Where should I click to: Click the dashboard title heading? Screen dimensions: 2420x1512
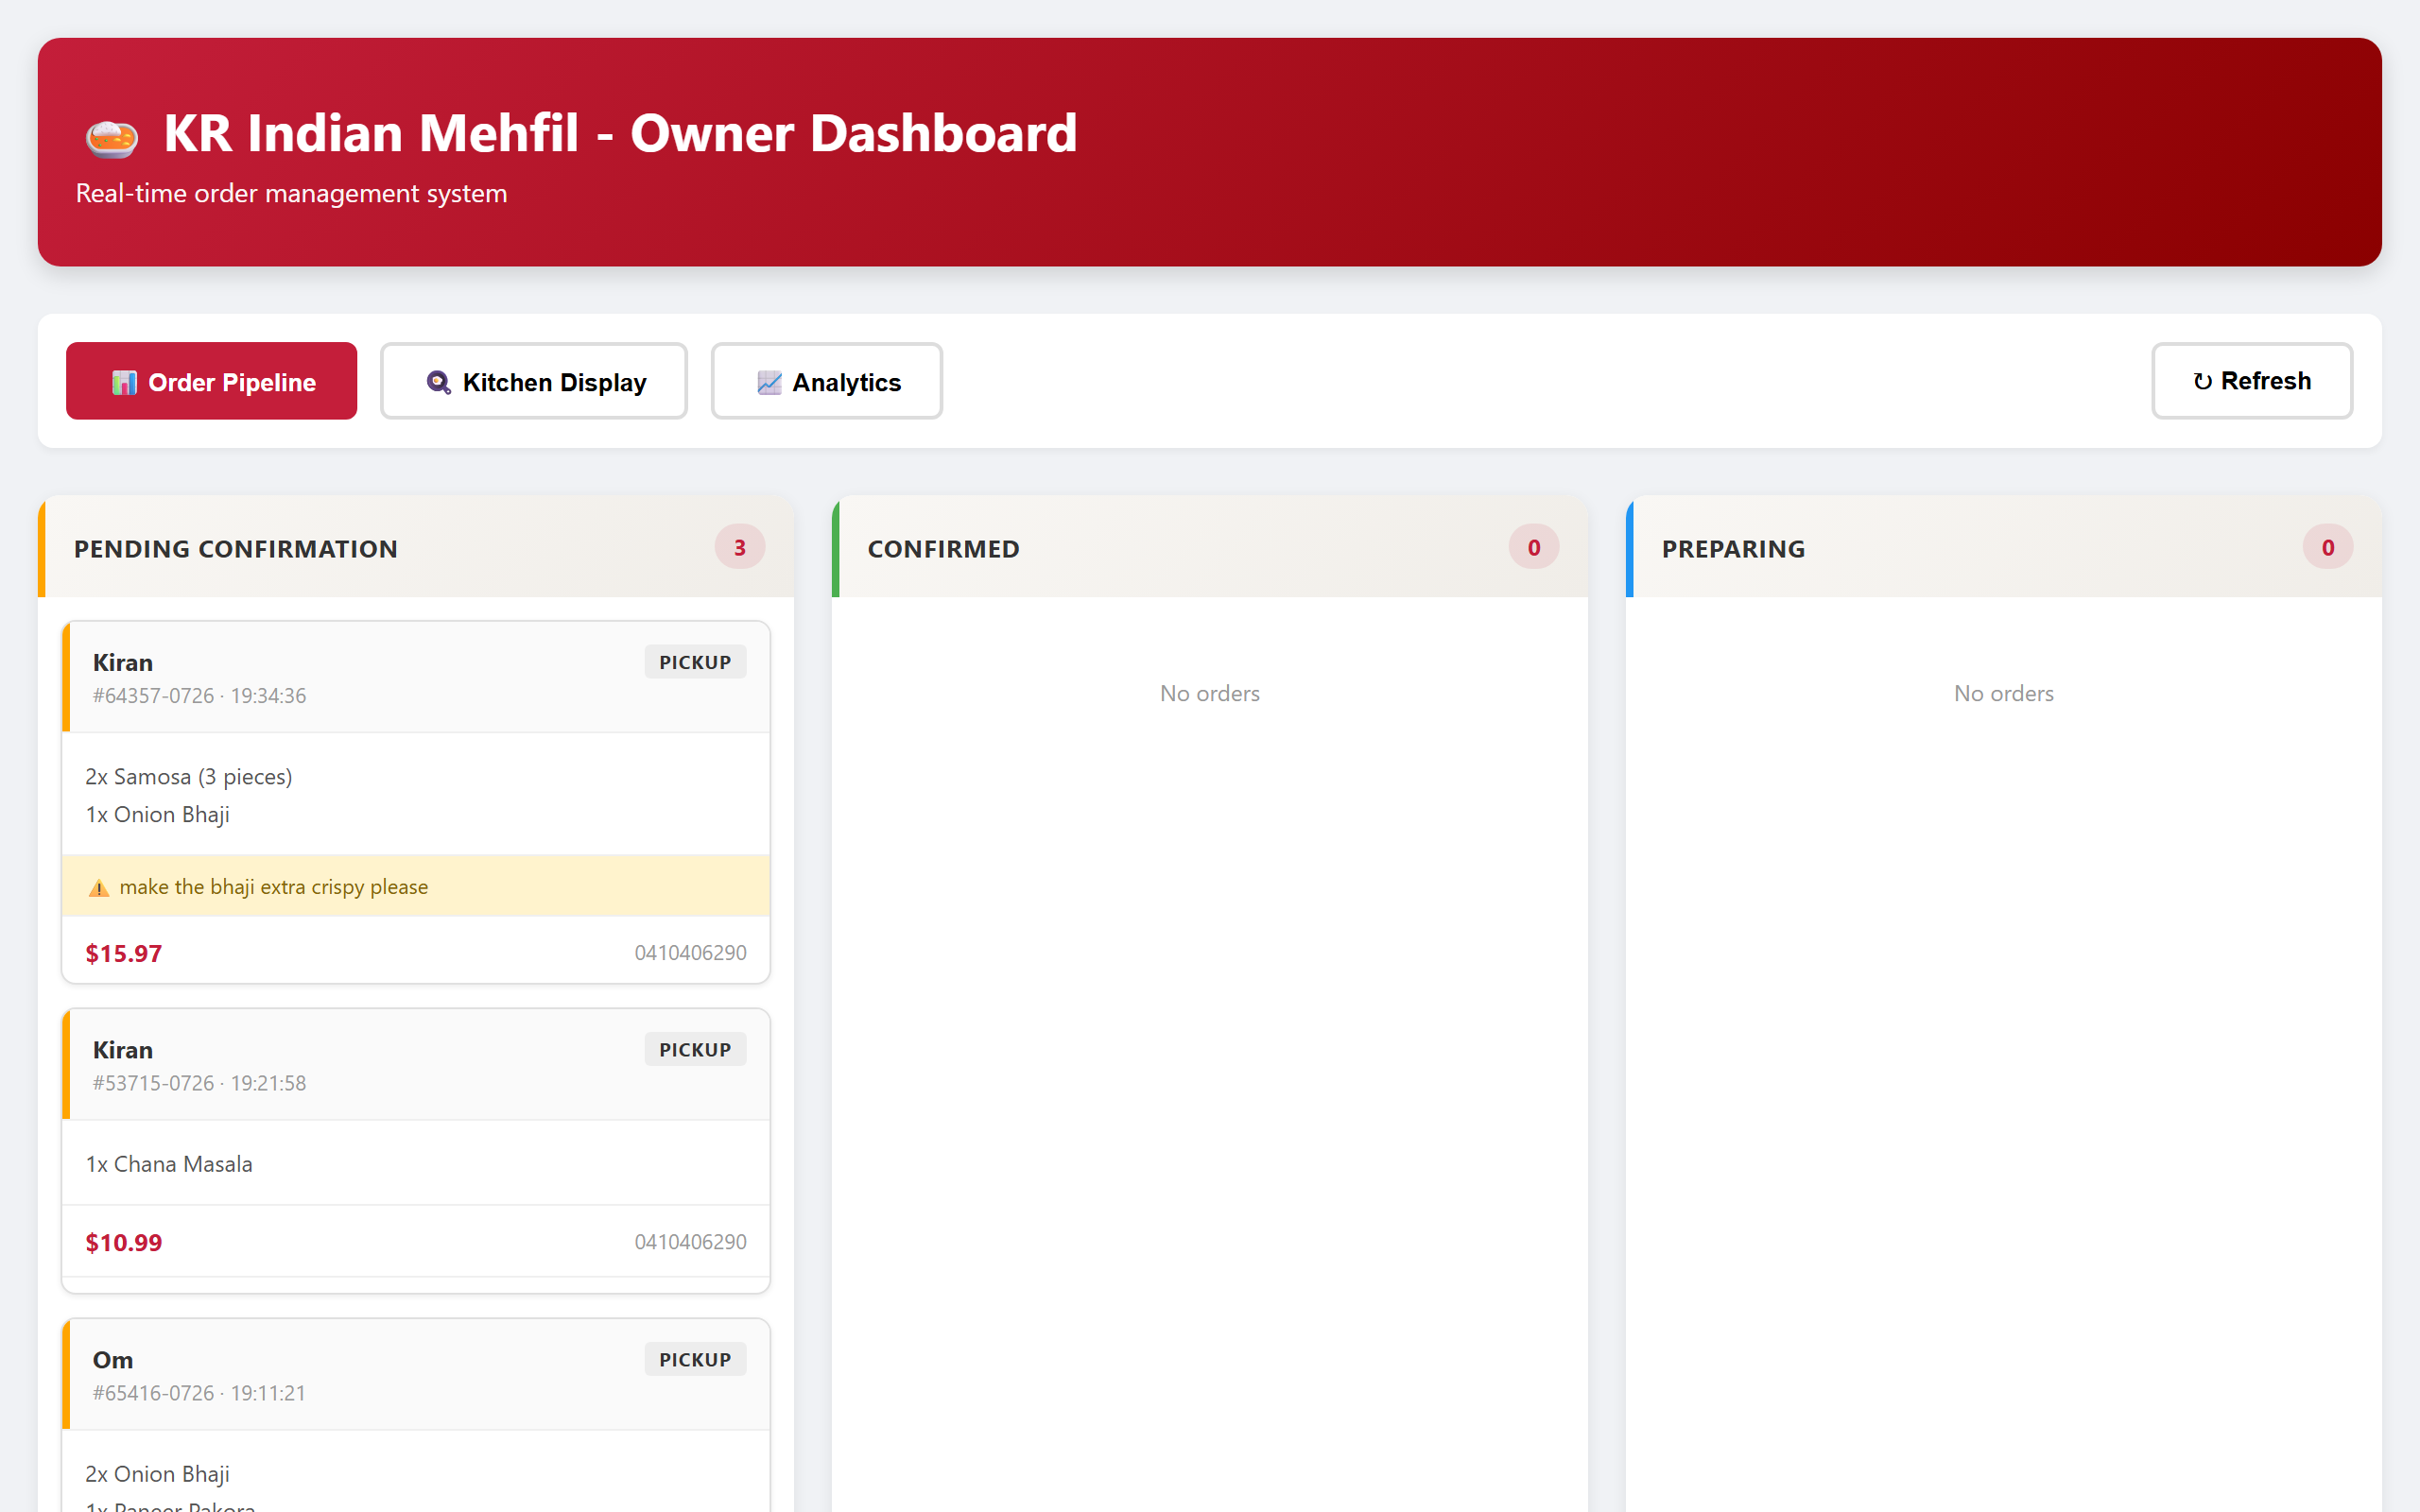coord(620,133)
